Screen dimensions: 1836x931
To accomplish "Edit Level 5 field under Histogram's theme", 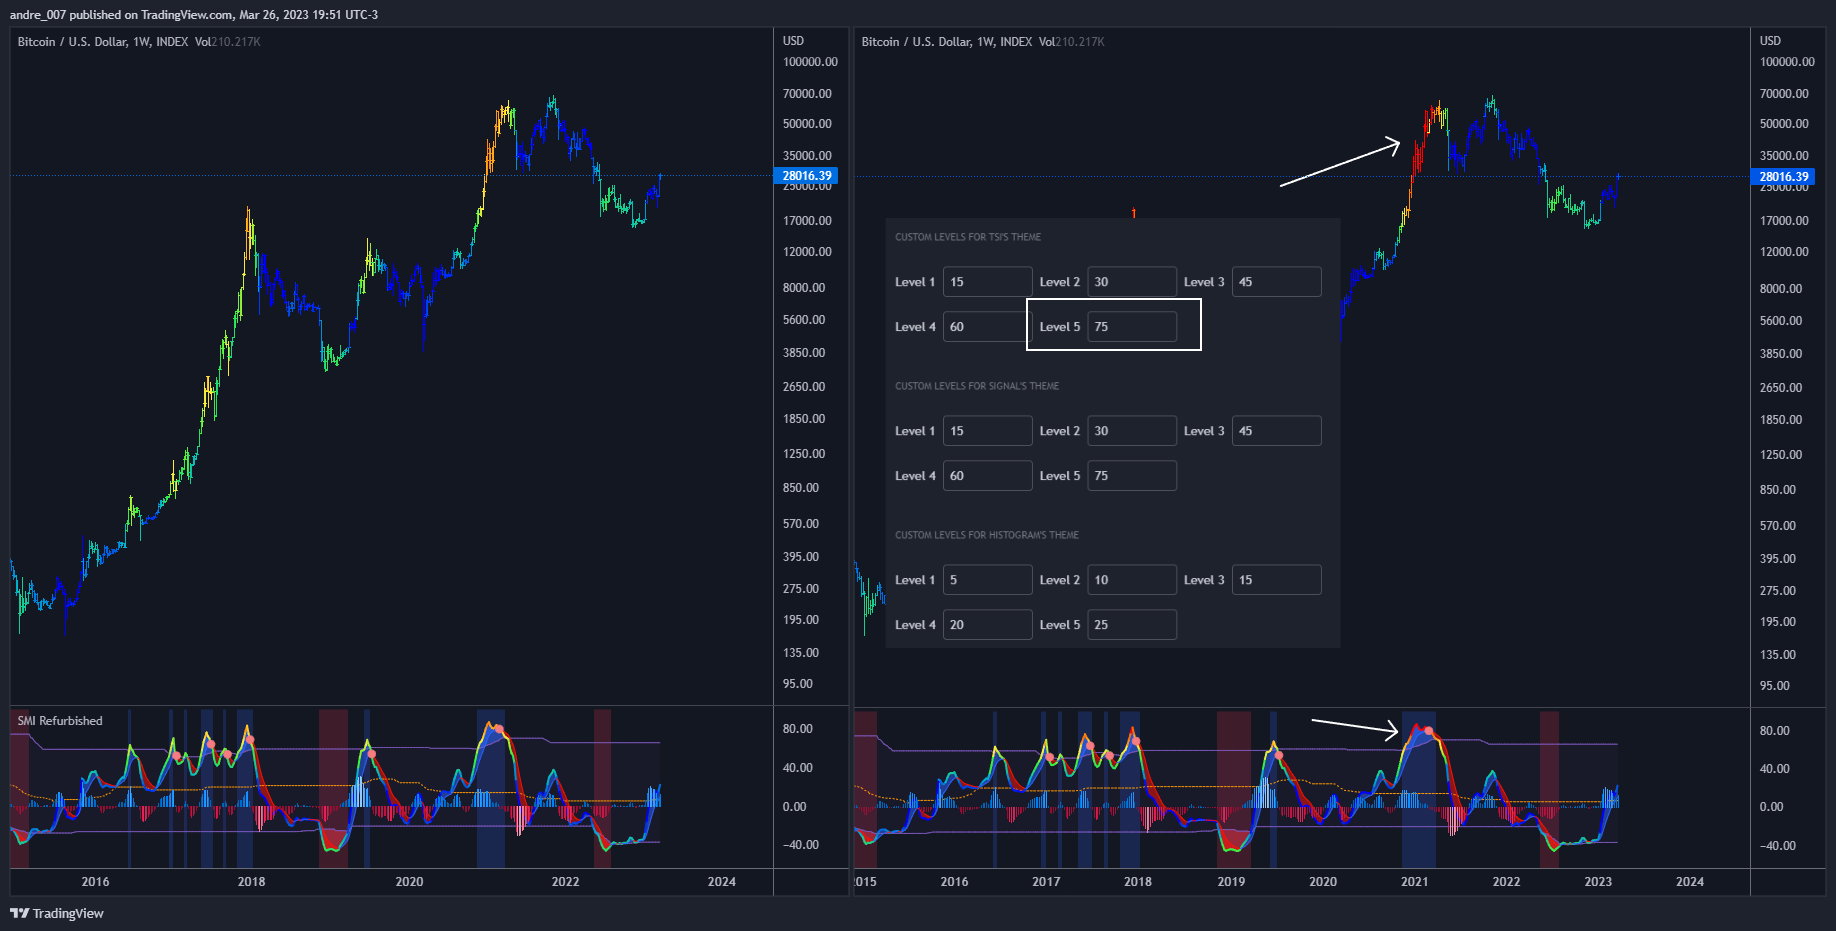I will pos(1132,625).
